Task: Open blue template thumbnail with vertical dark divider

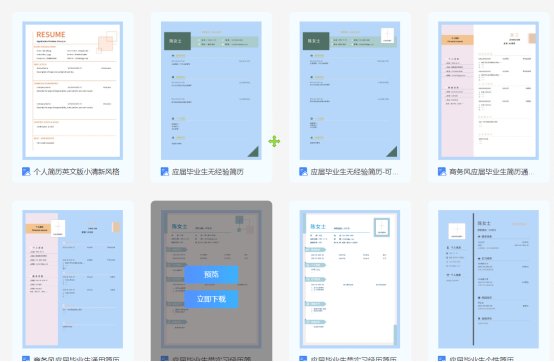Action: [x=488, y=279]
